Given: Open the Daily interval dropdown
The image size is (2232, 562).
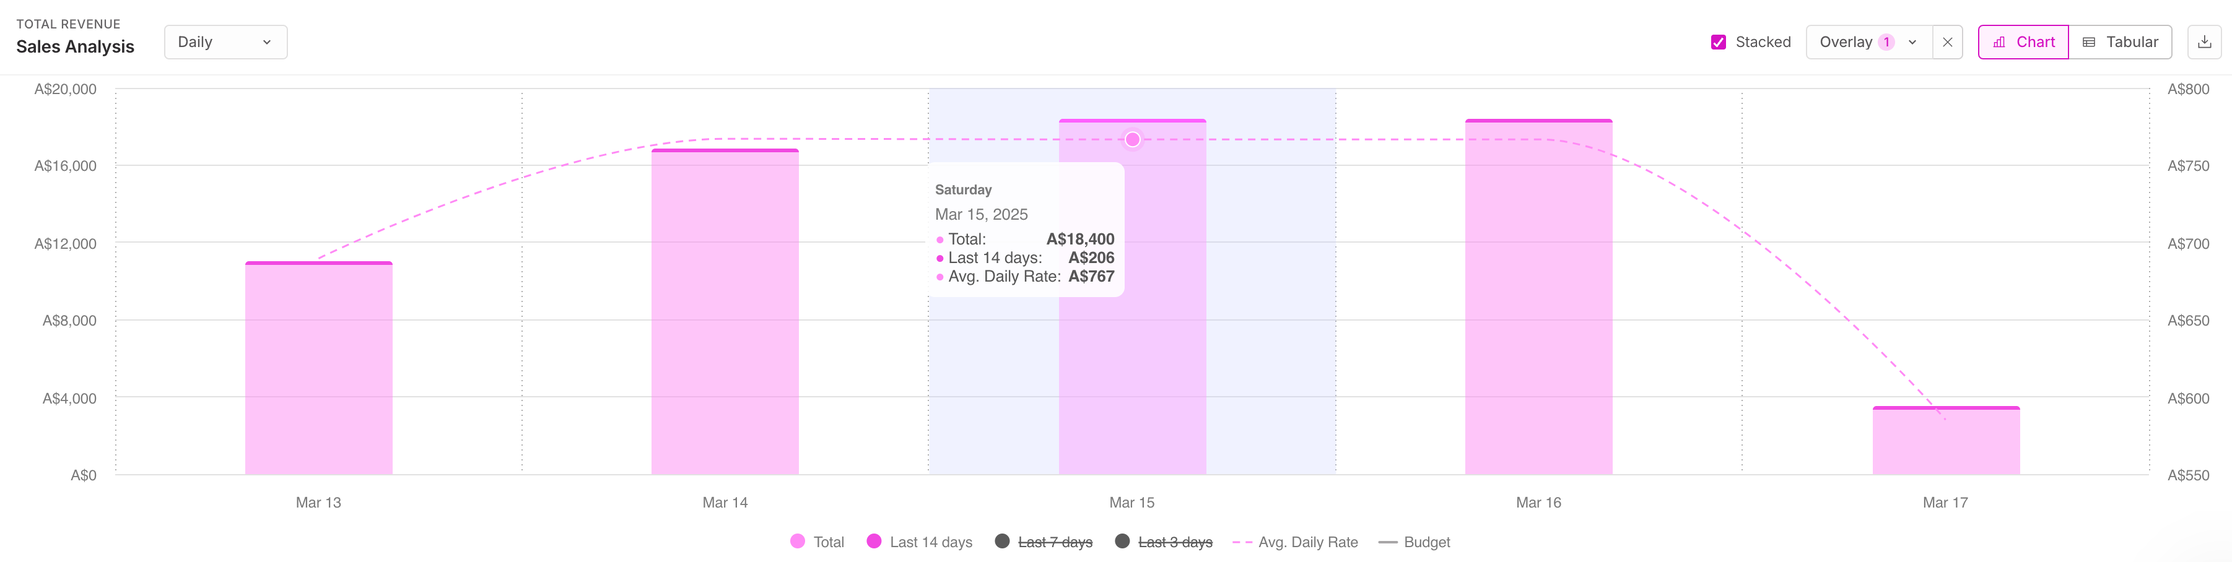Looking at the screenshot, I should [225, 42].
